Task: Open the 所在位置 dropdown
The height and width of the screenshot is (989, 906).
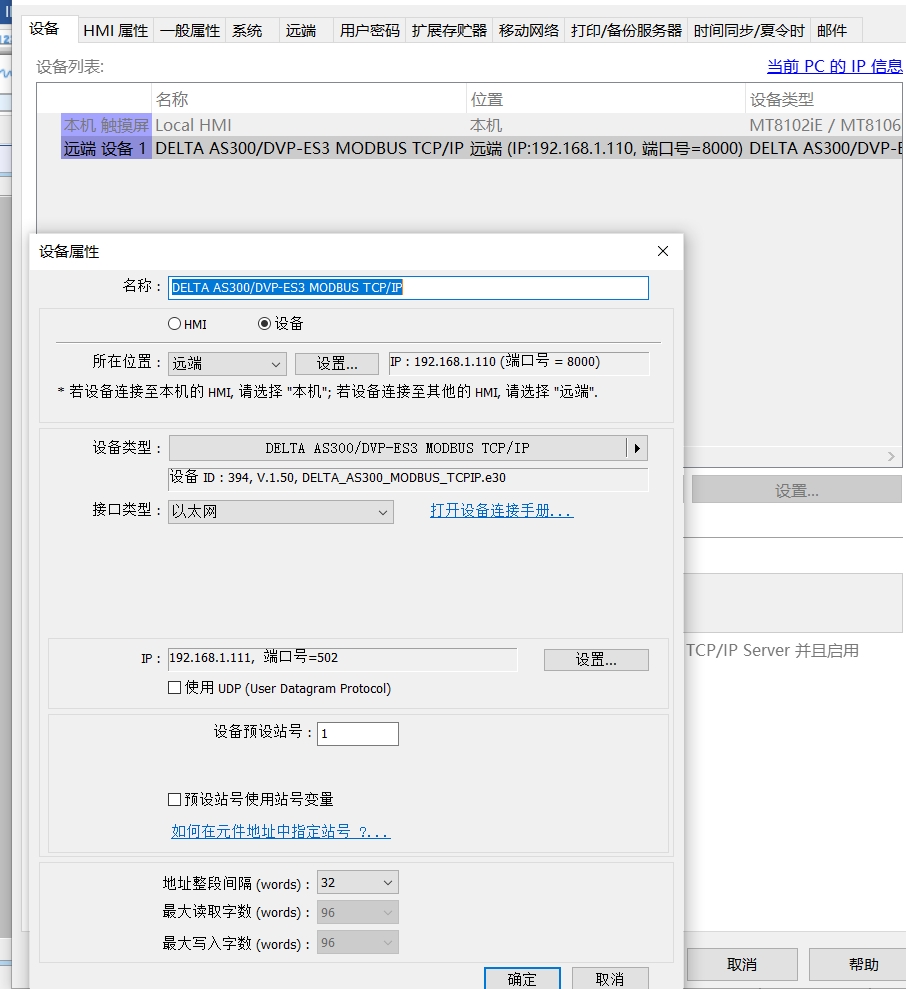Action: pyautogui.click(x=227, y=364)
